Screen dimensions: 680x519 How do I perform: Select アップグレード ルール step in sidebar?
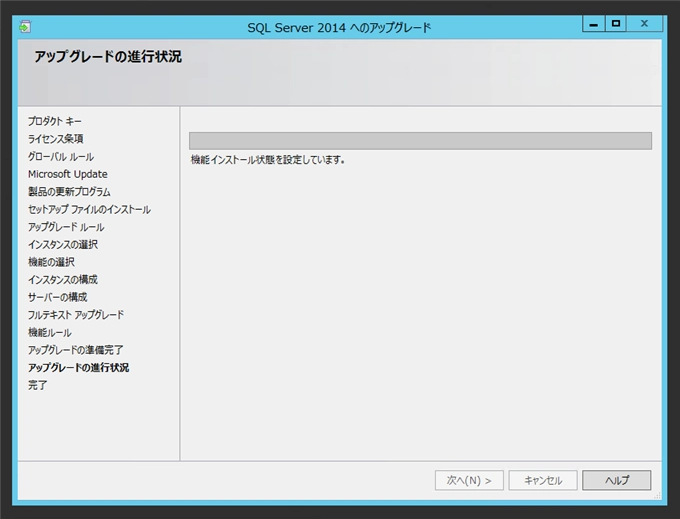coord(66,227)
